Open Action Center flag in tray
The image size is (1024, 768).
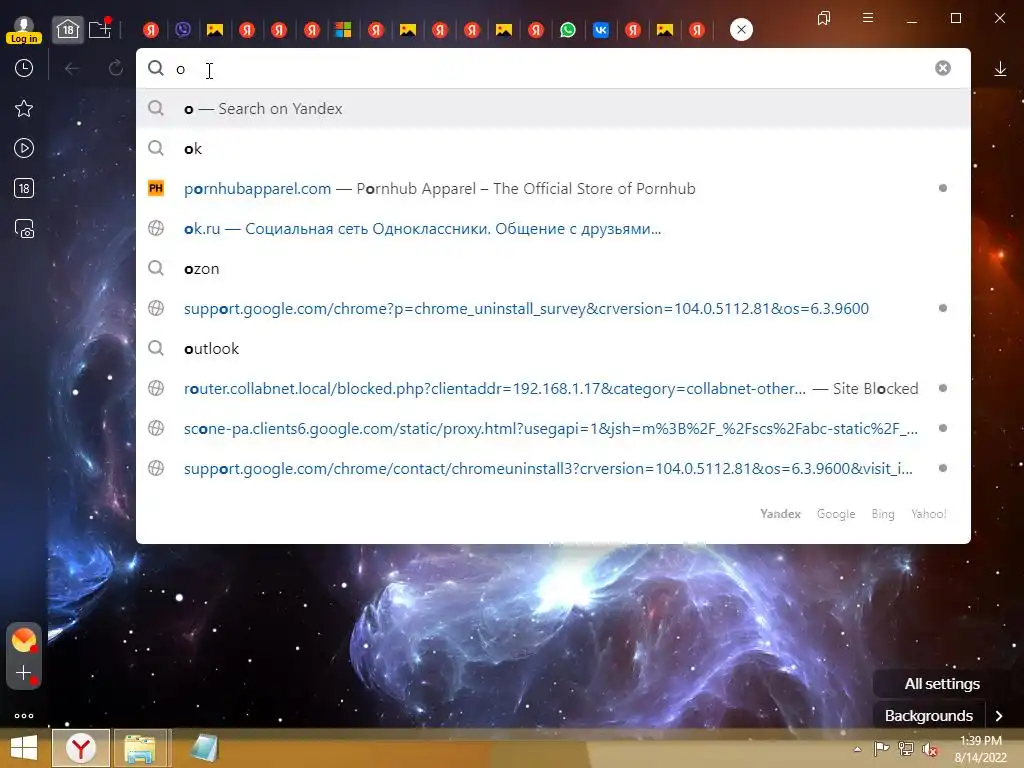[x=881, y=749]
